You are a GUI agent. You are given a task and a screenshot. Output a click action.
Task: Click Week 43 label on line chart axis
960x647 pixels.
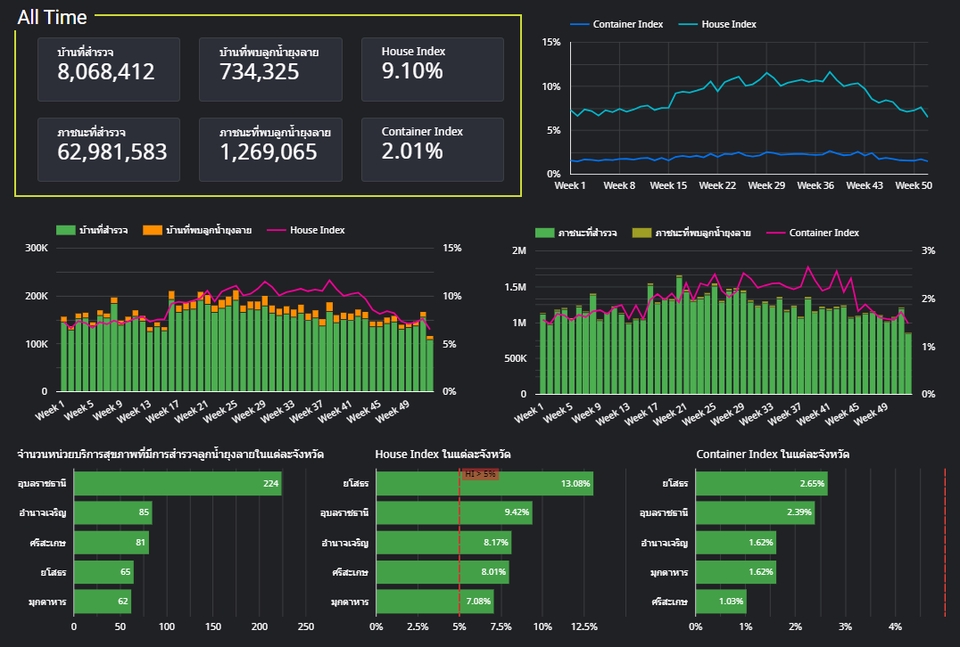[864, 185]
